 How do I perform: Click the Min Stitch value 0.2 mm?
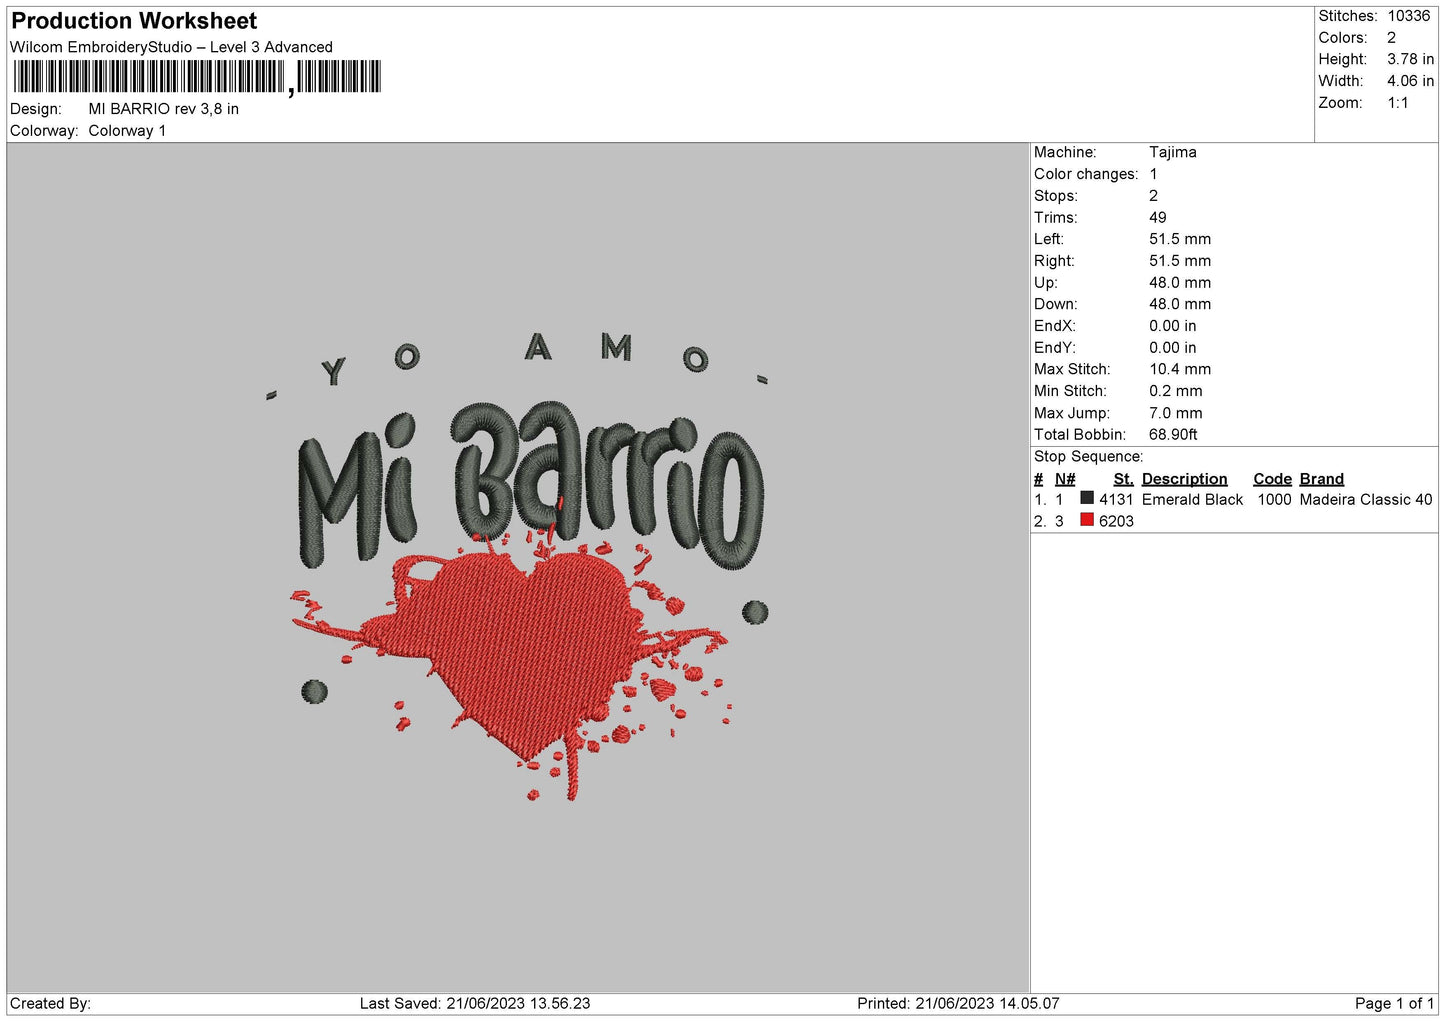click(1176, 391)
